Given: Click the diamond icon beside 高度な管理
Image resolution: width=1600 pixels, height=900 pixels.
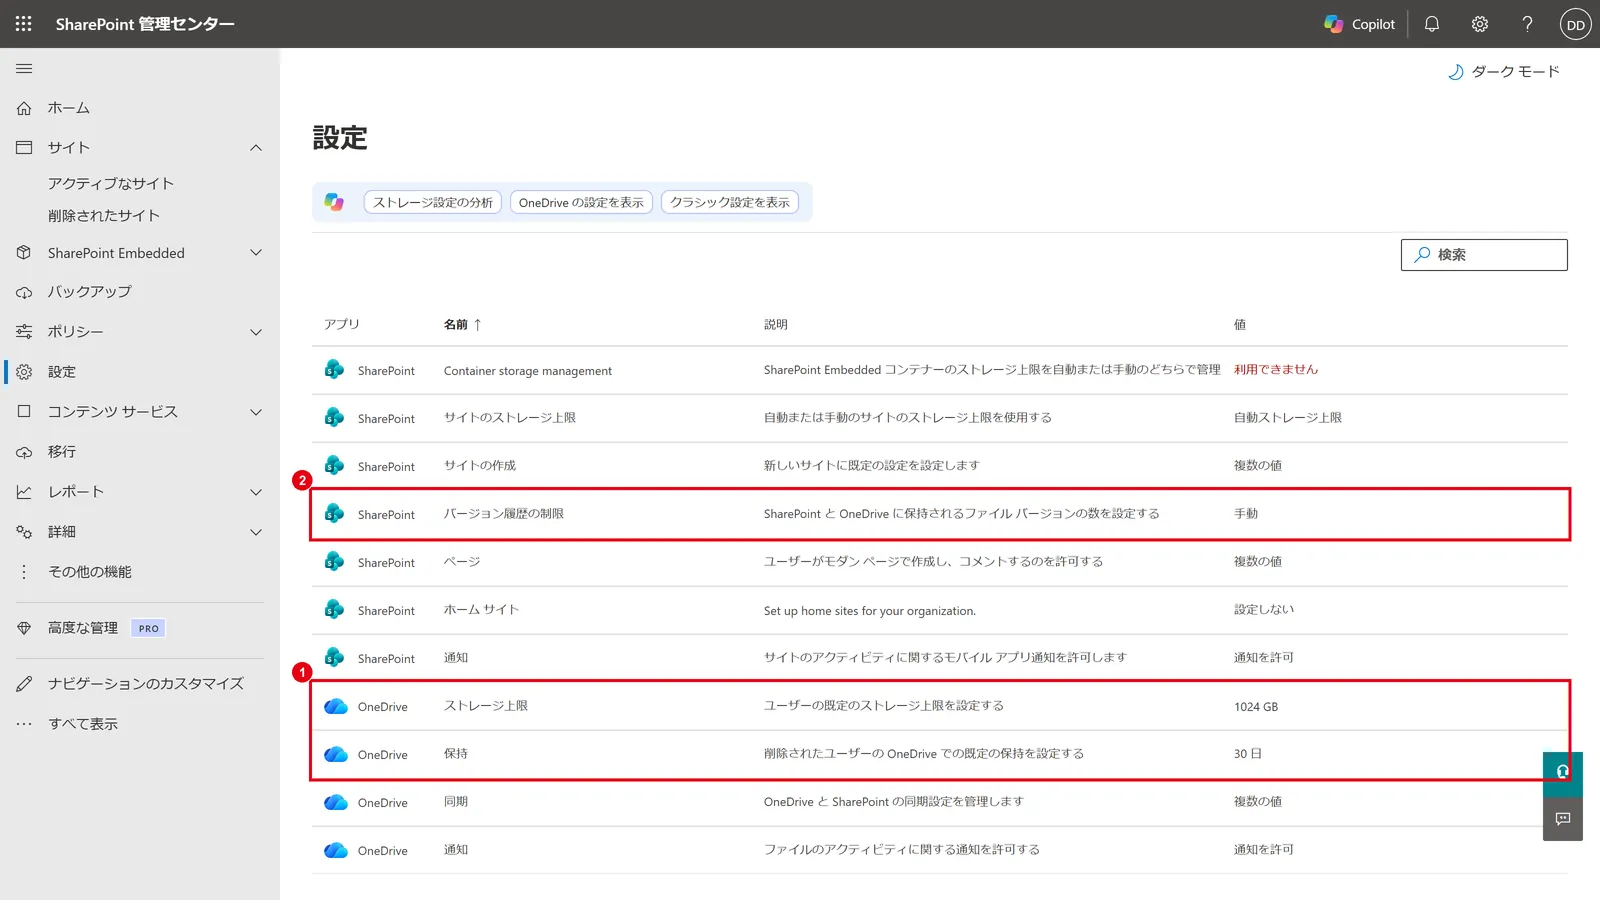Looking at the screenshot, I should (24, 628).
